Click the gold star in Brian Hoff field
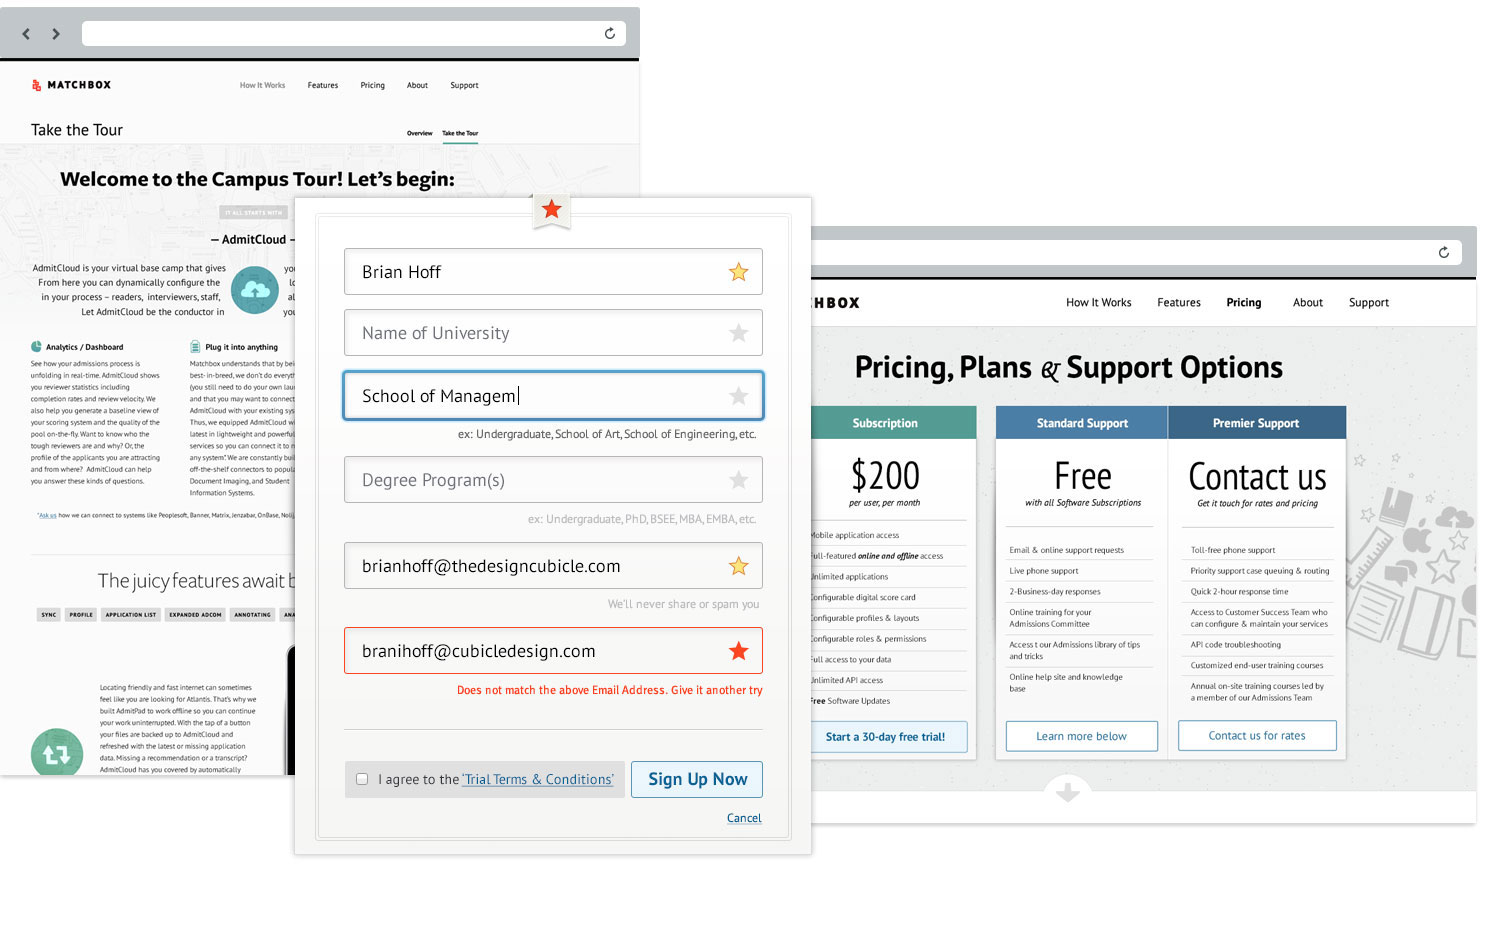This screenshot has height=933, width=1508. pos(739,272)
